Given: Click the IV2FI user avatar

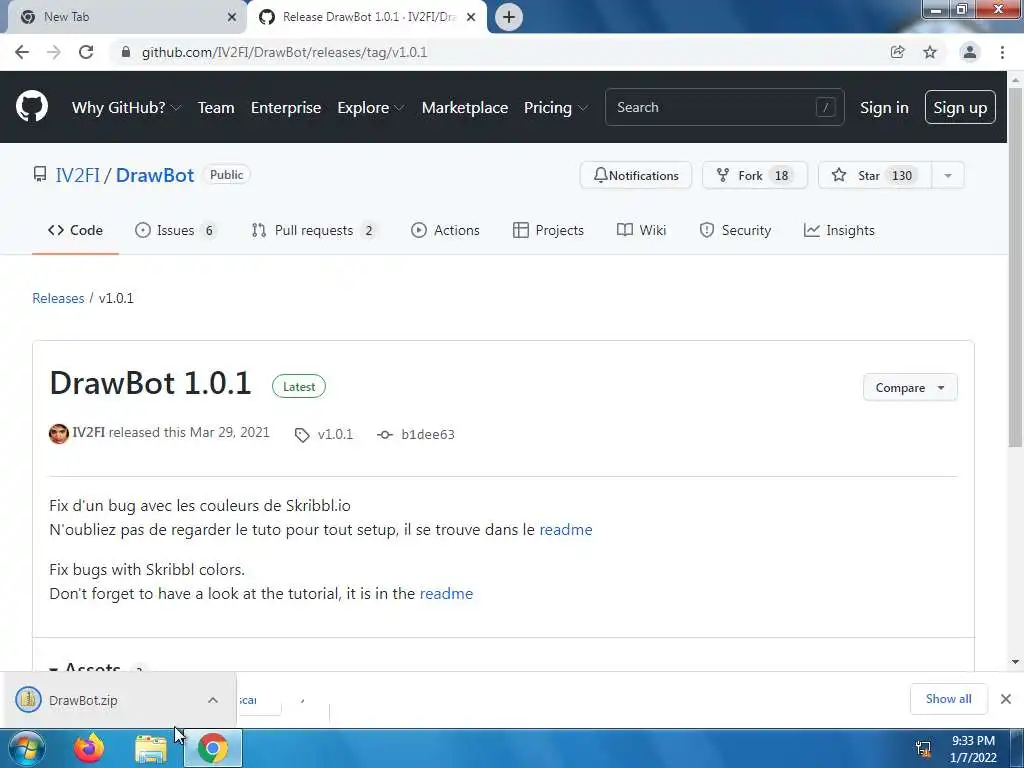Looking at the screenshot, I should point(59,434).
